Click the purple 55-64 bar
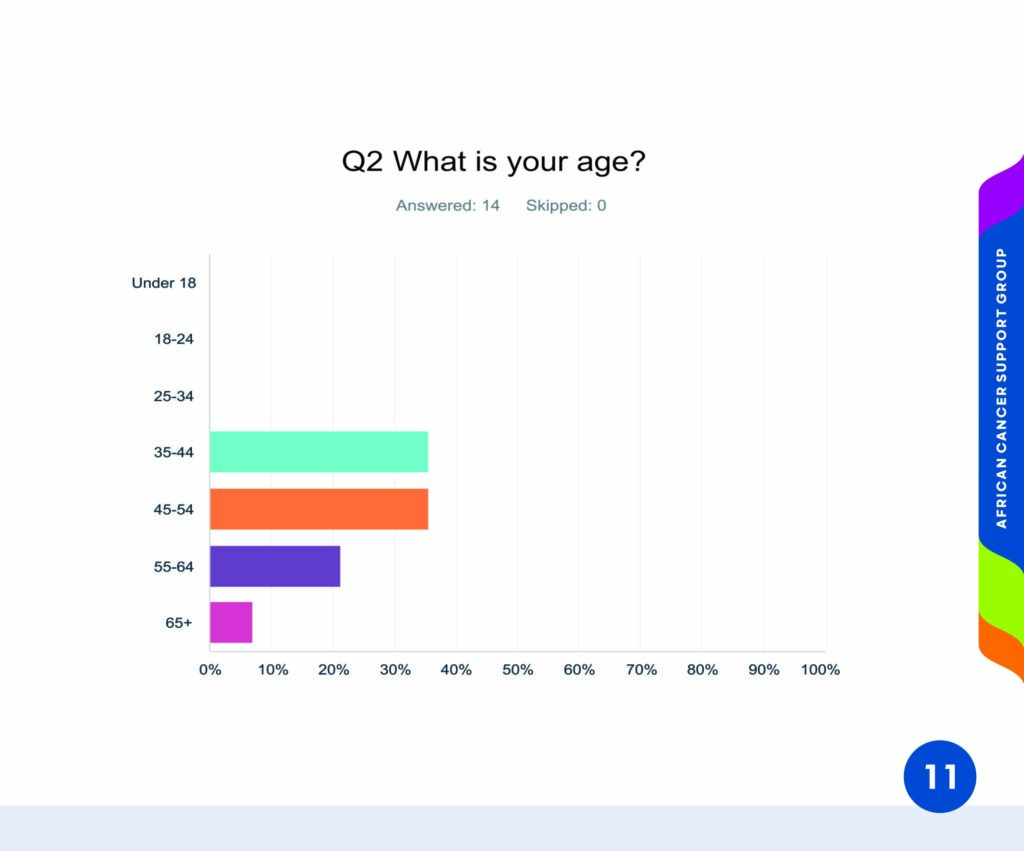Screen dimensions: 1024x851 coord(275,566)
